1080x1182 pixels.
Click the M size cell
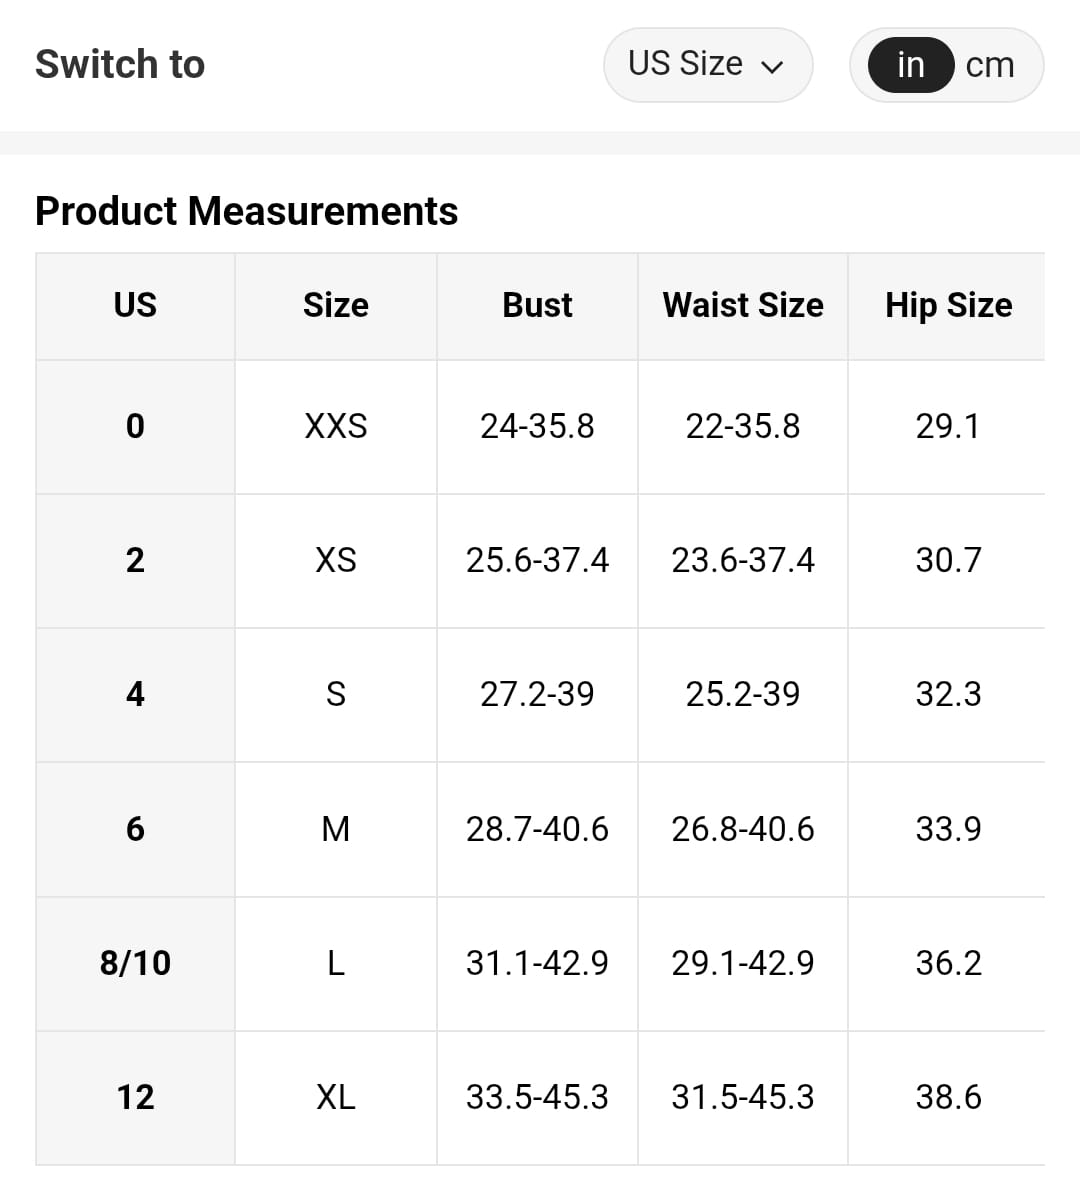click(336, 829)
